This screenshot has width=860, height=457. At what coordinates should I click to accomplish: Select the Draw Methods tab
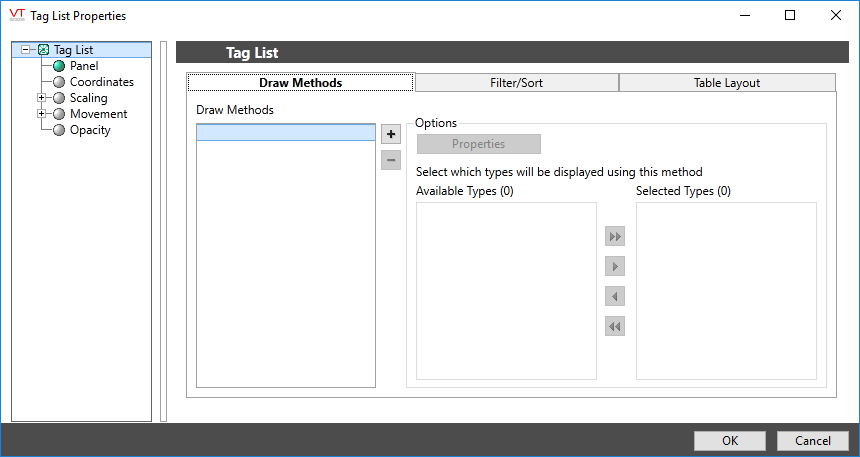(300, 83)
